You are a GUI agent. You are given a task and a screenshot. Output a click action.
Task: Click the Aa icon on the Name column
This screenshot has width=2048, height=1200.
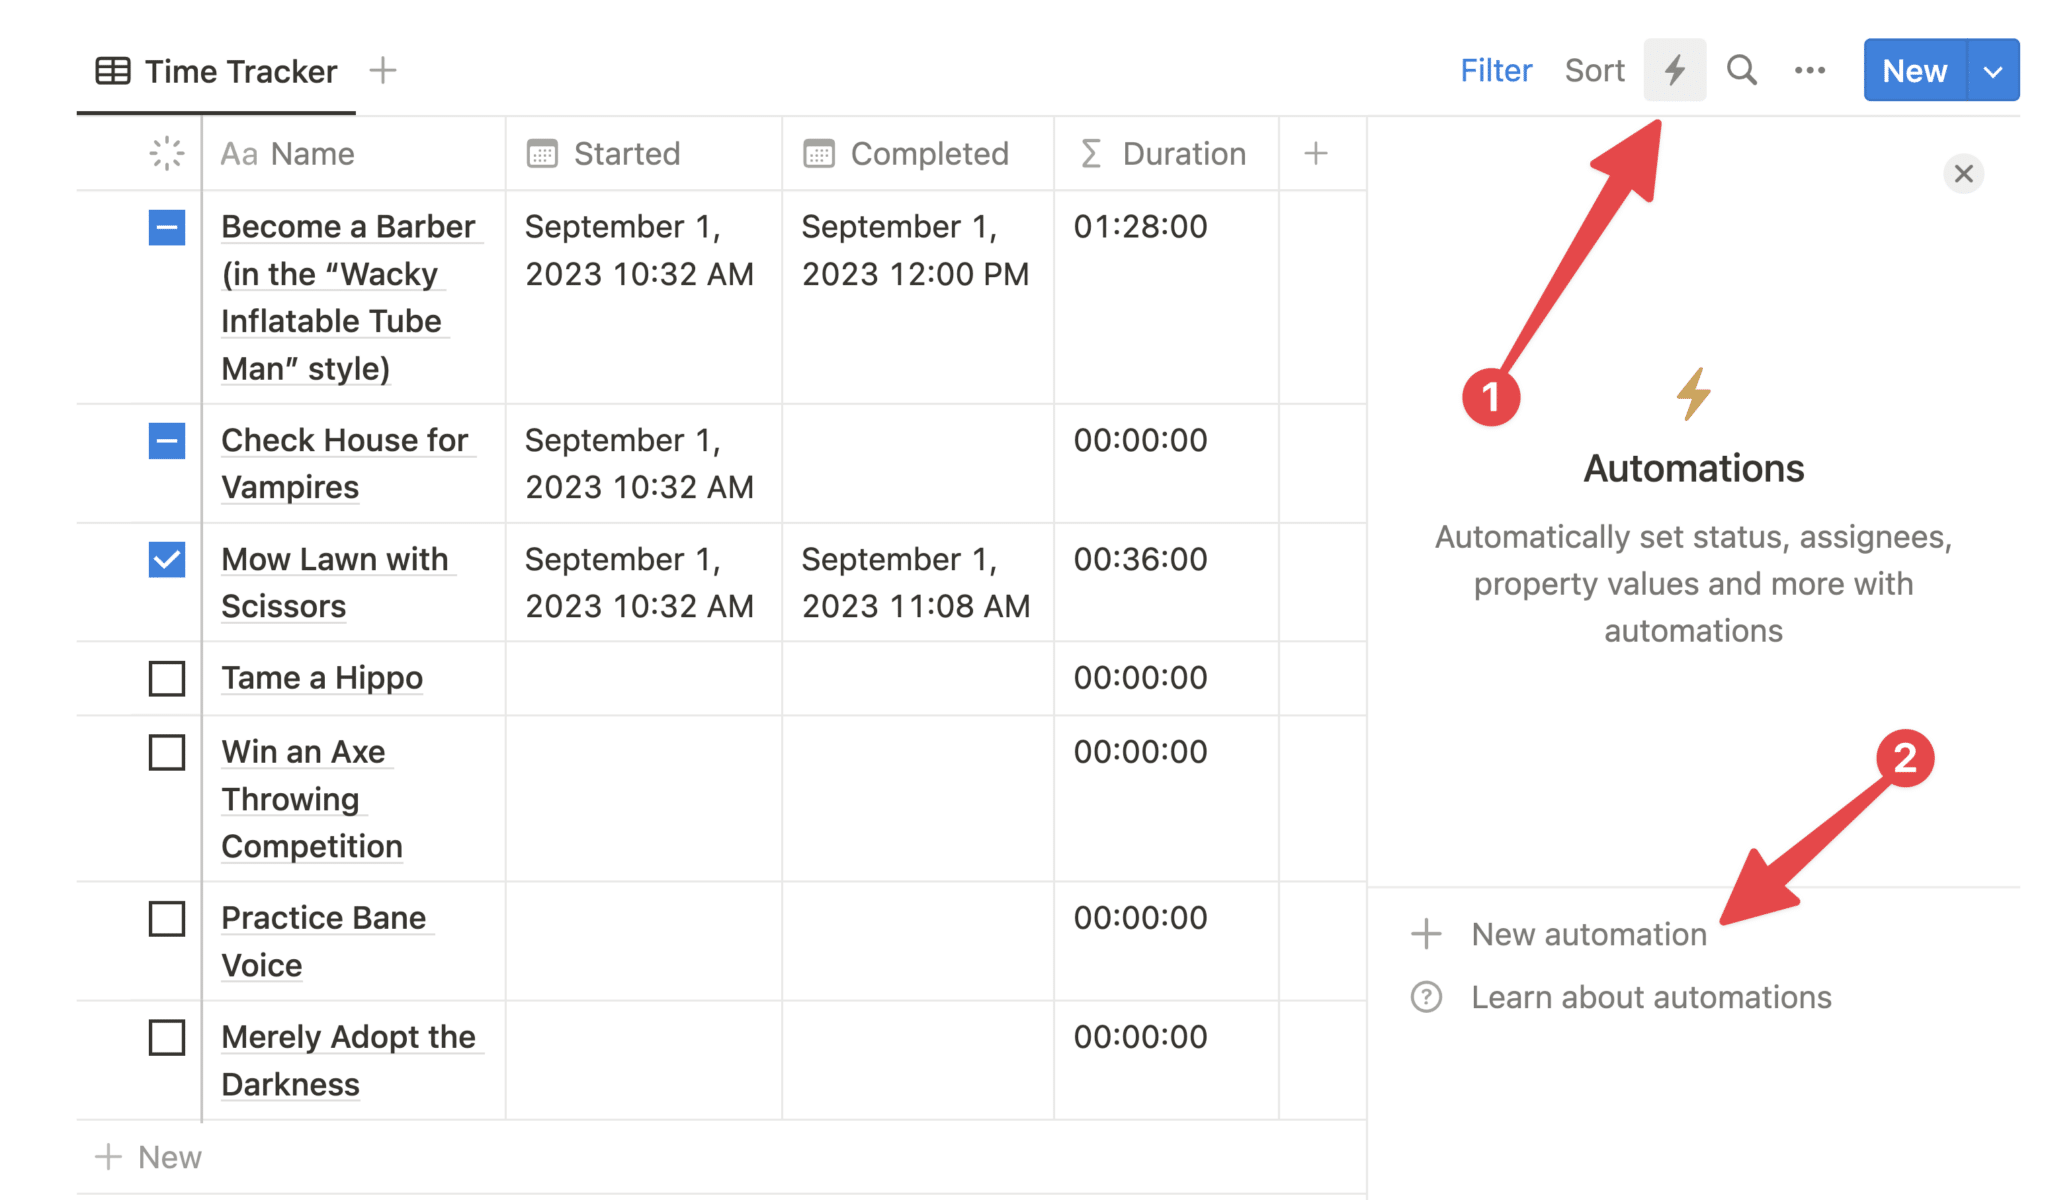click(x=240, y=153)
